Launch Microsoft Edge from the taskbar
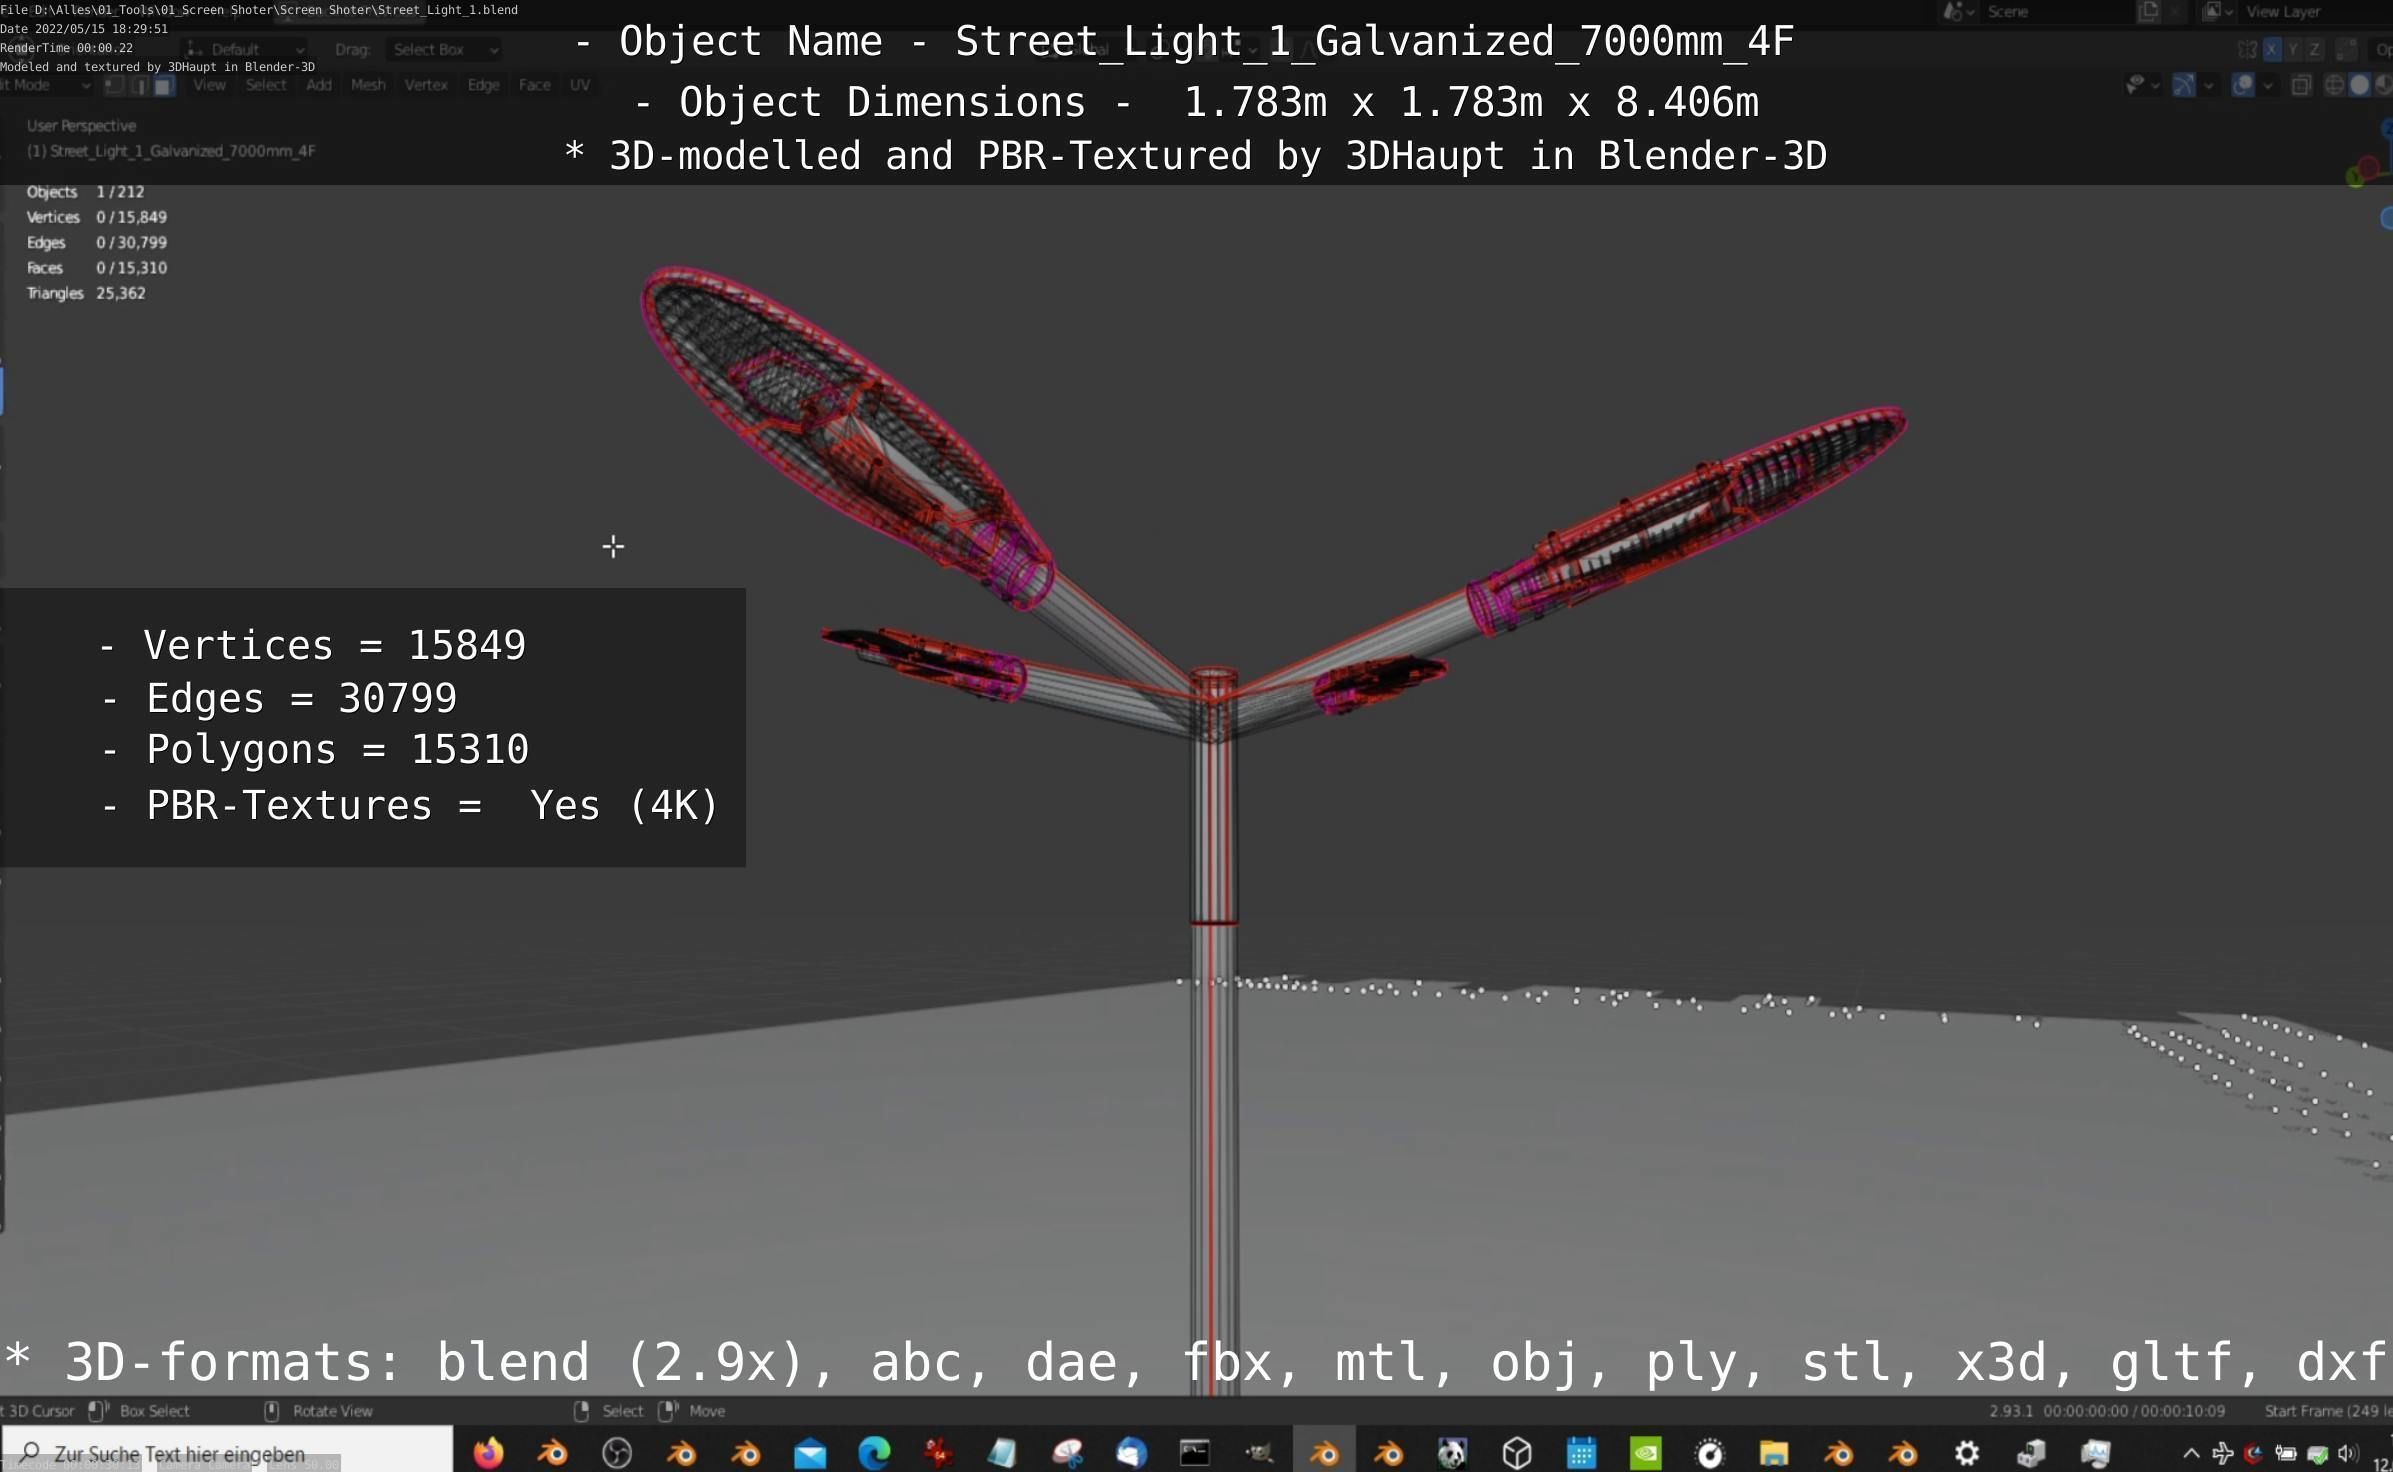 coord(874,1452)
